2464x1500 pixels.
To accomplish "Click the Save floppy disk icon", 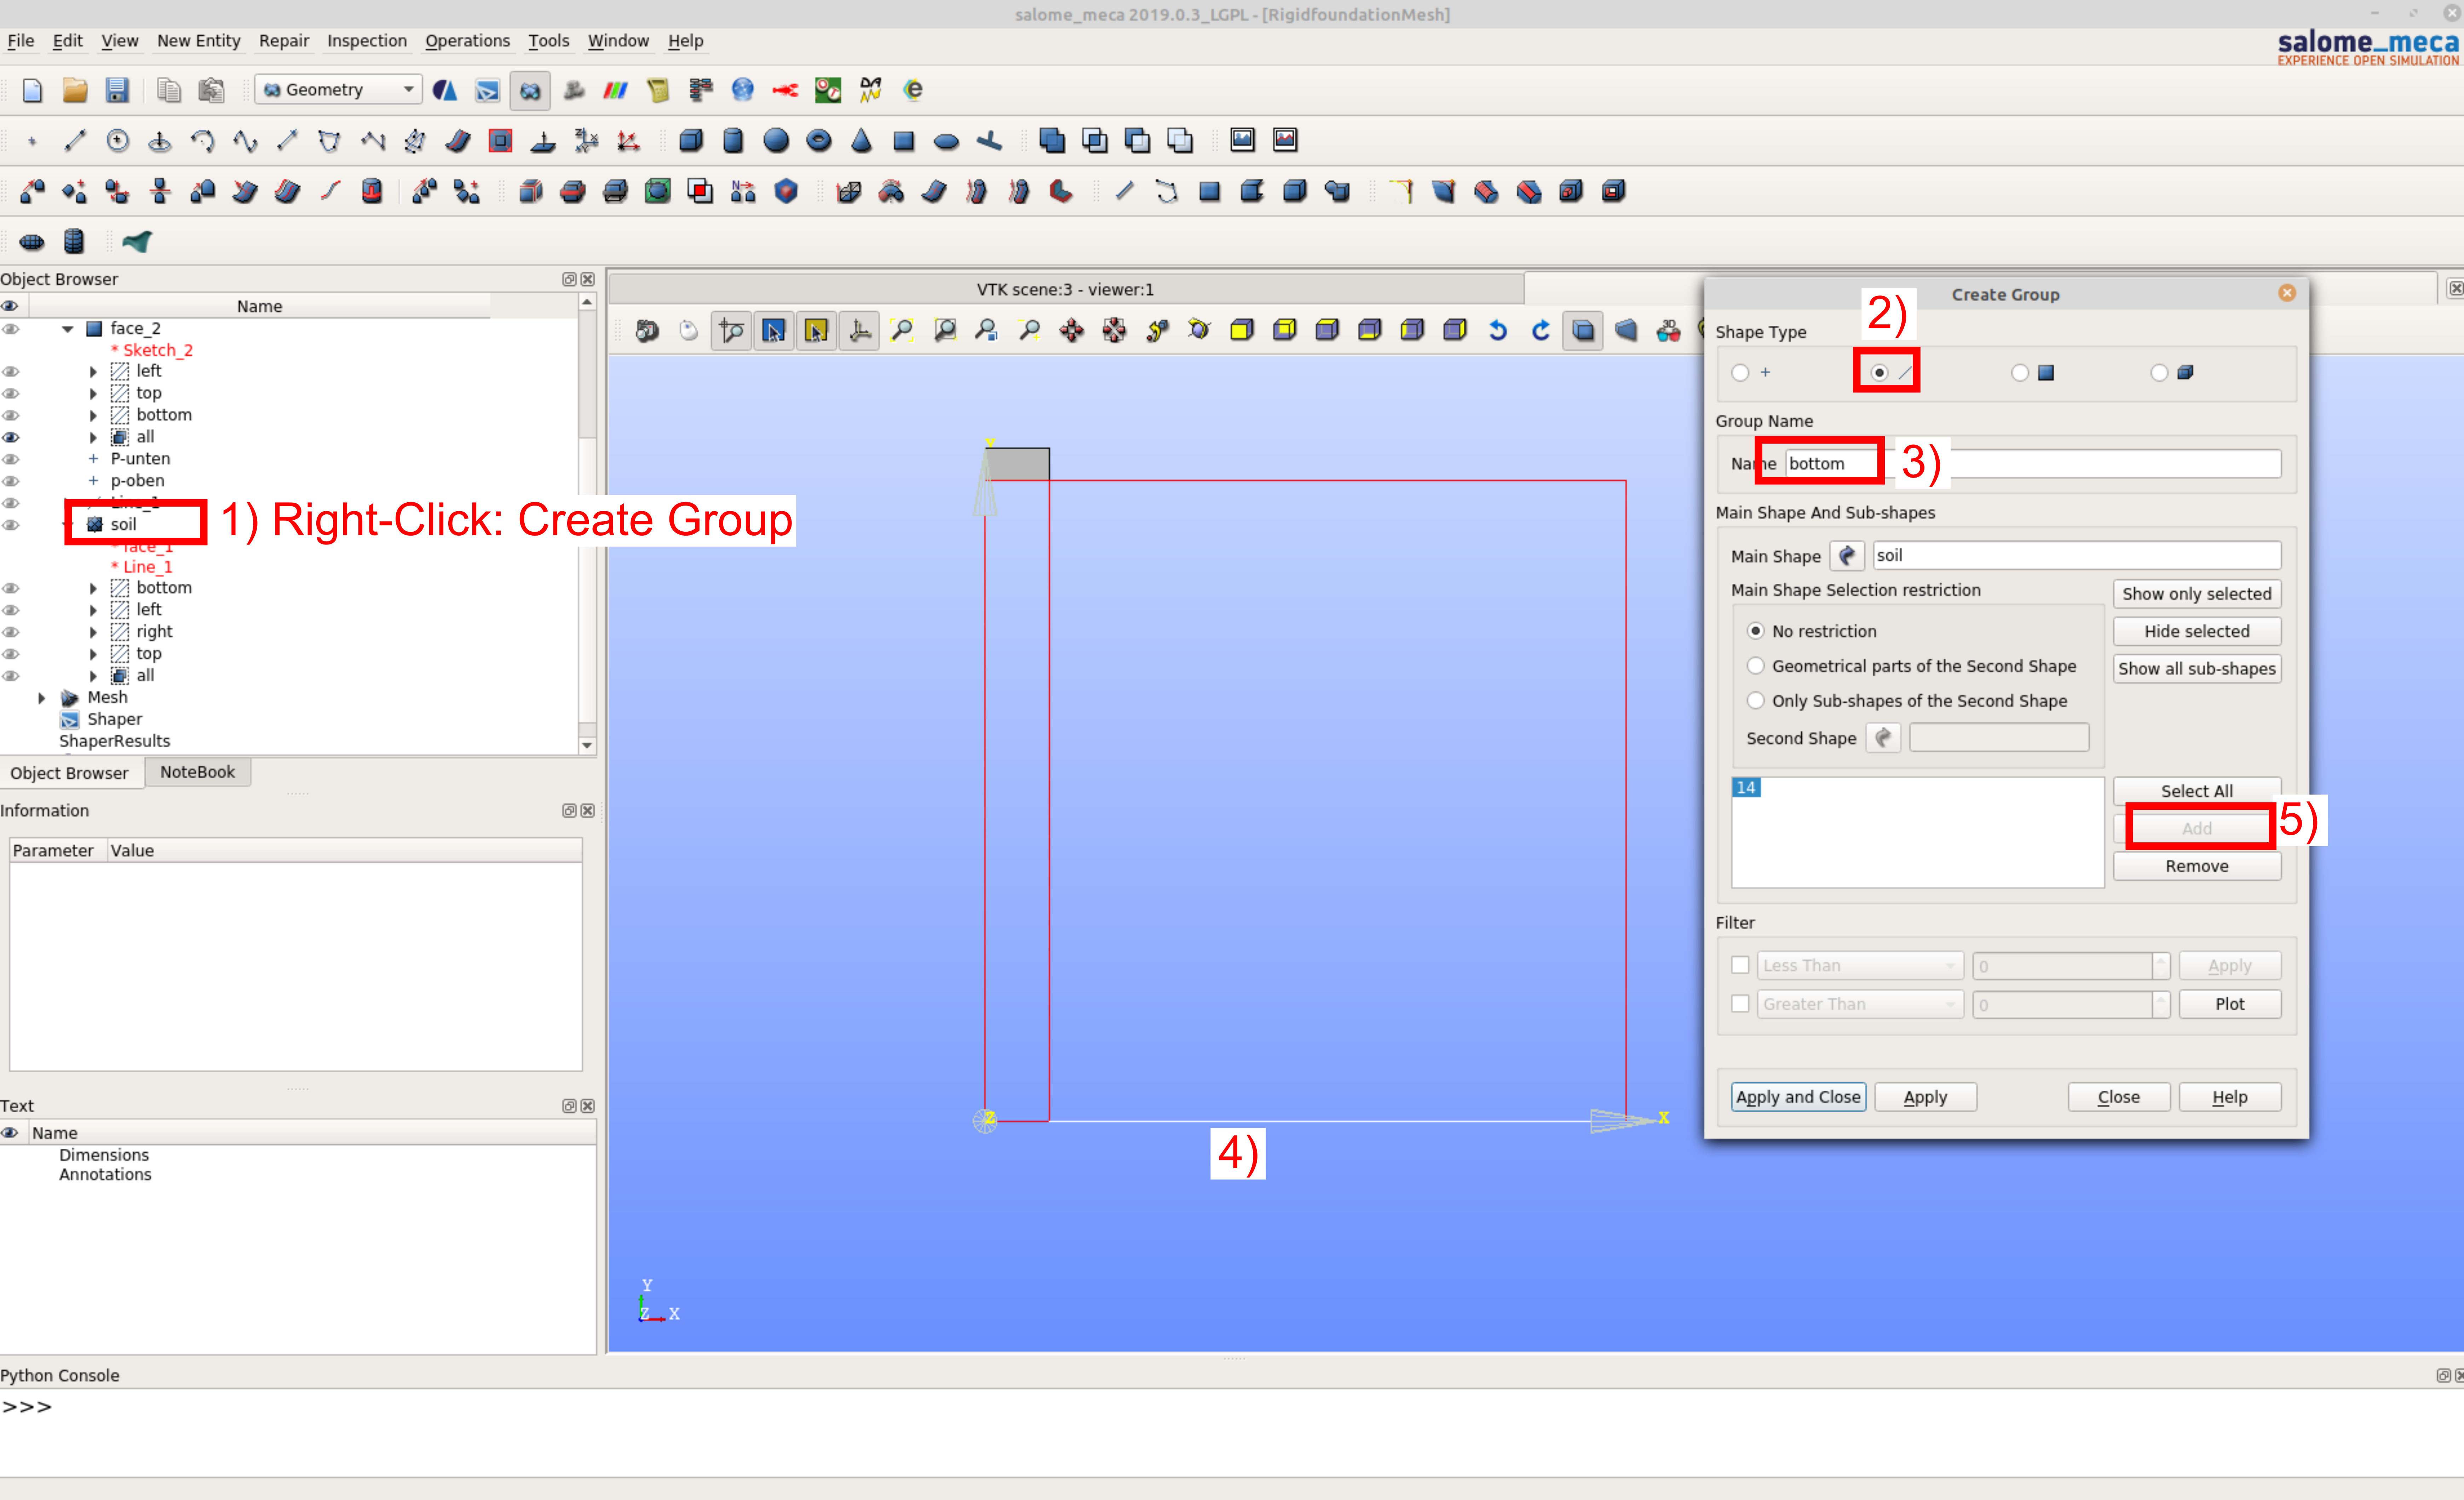I will point(117,90).
